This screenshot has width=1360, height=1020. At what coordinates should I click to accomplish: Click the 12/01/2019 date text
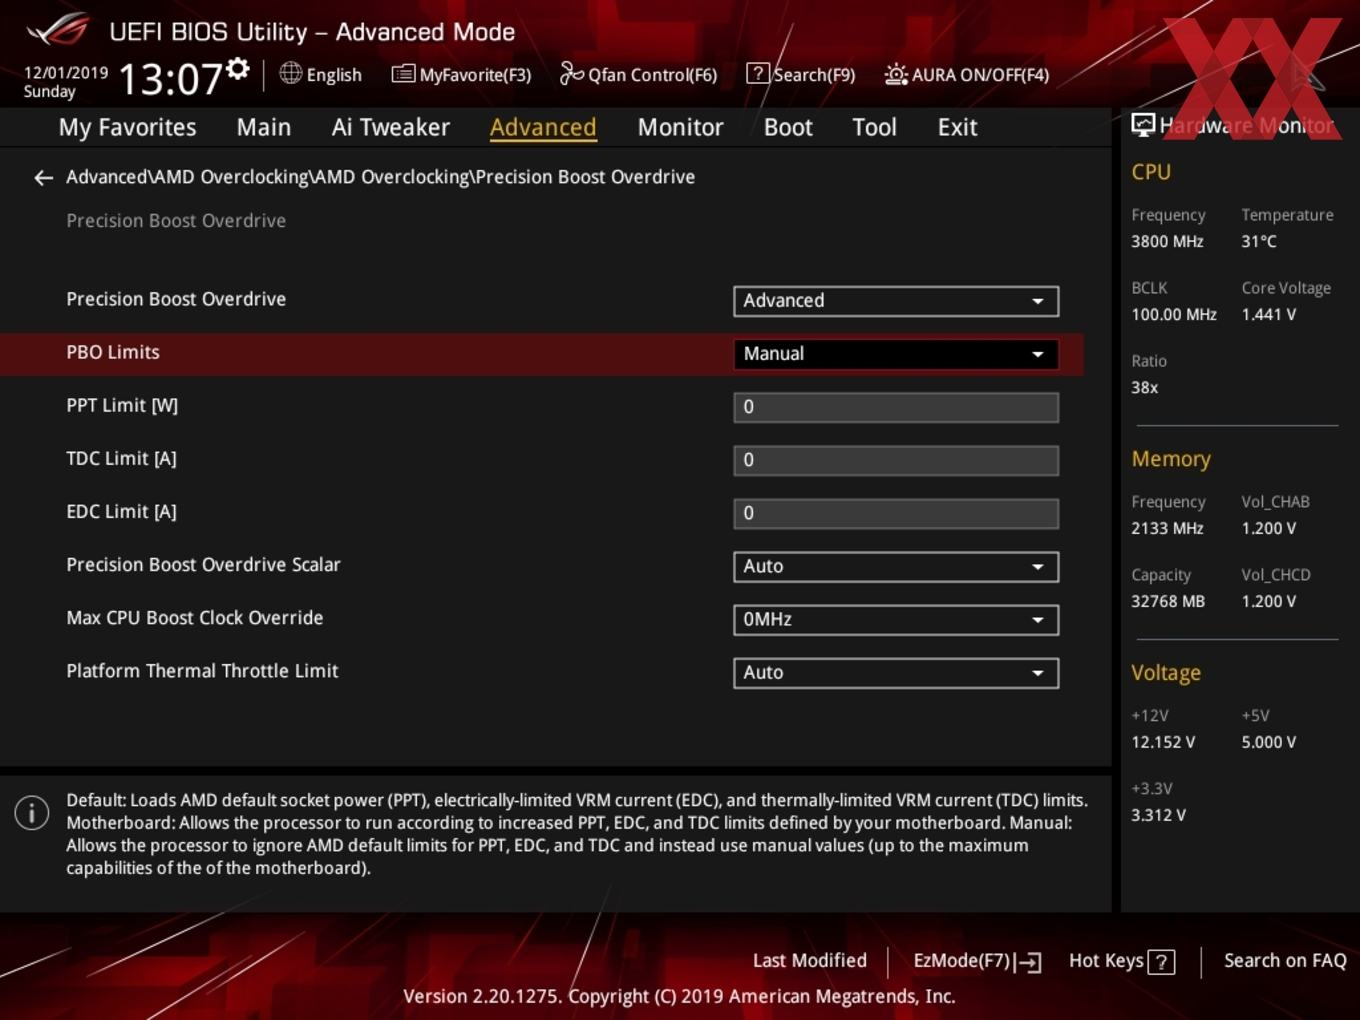66,73
